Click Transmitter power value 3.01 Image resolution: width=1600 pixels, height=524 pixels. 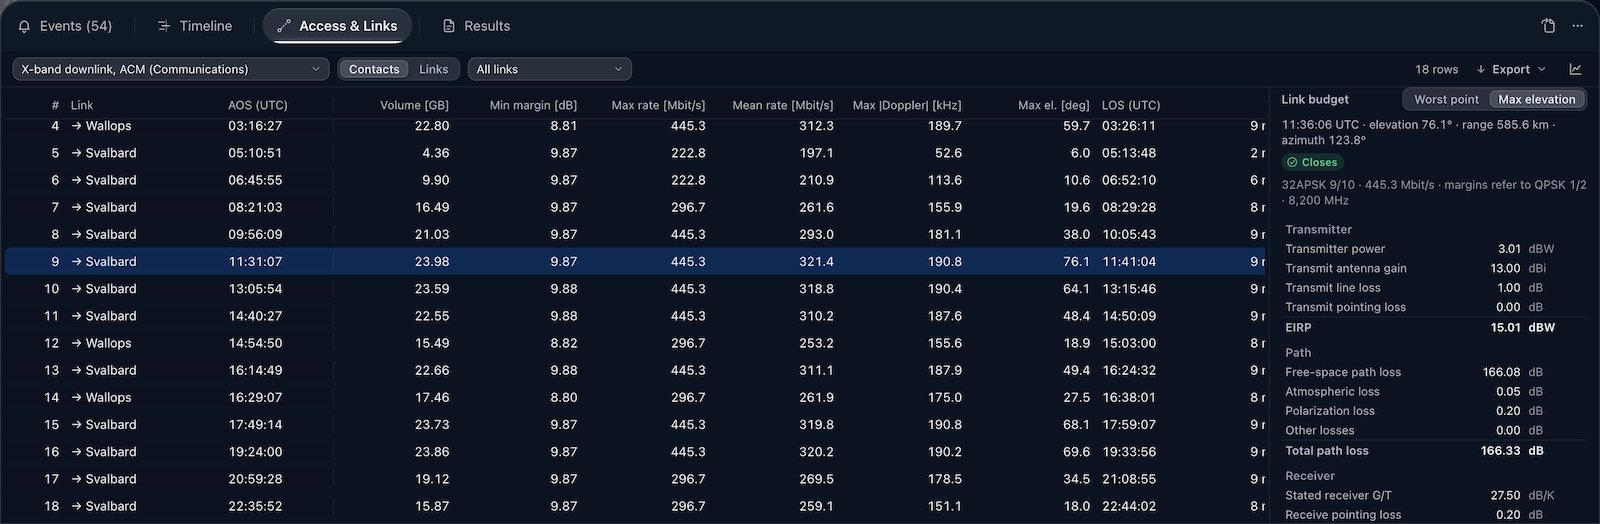[1509, 248]
